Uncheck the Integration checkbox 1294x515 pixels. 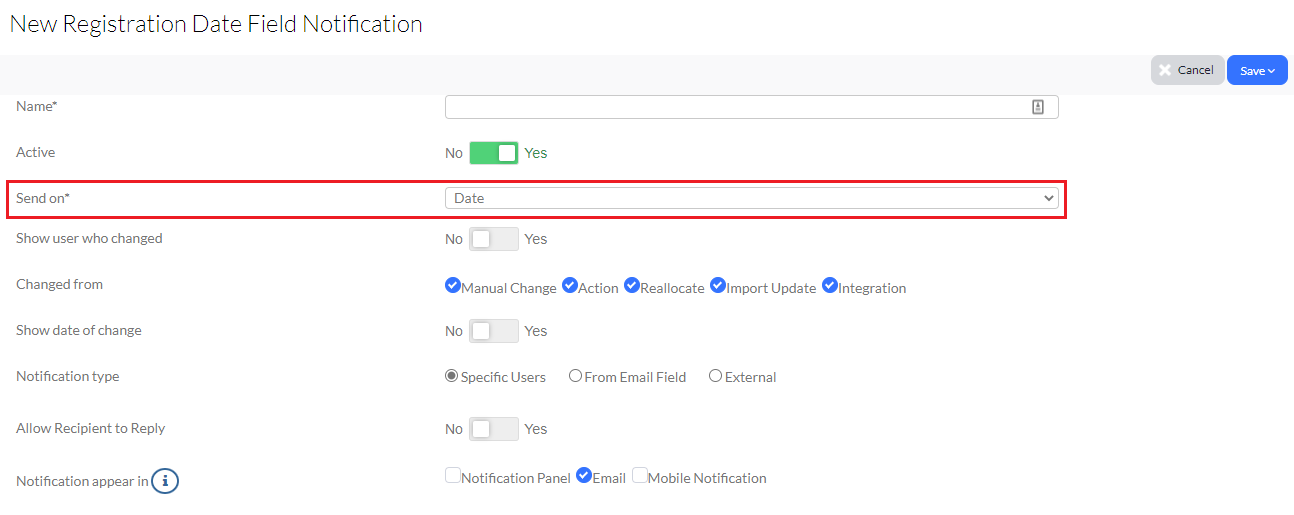tap(830, 286)
